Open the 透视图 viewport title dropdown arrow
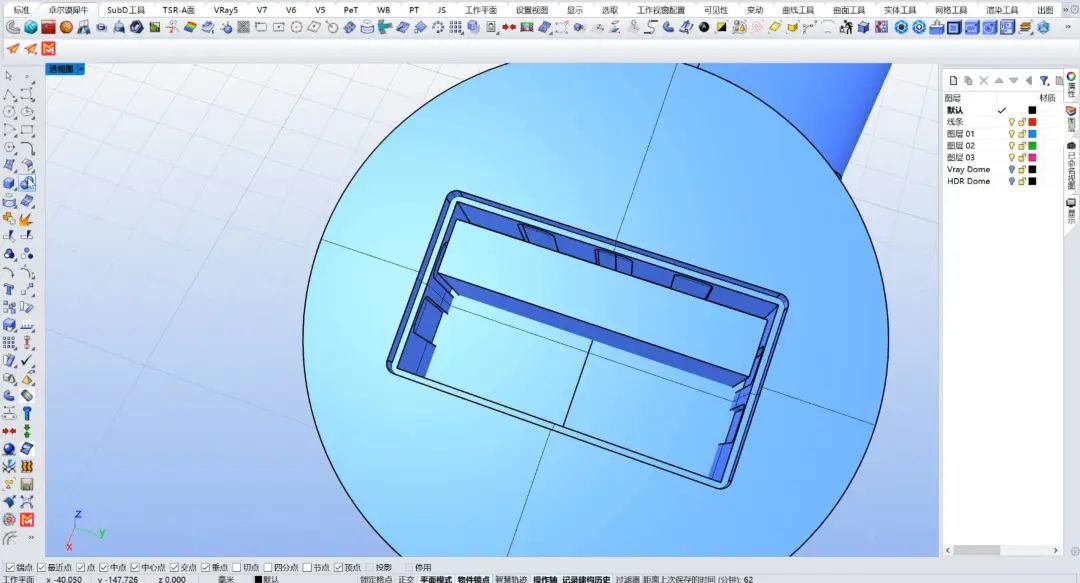This screenshot has width=1080, height=583. [x=81, y=69]
